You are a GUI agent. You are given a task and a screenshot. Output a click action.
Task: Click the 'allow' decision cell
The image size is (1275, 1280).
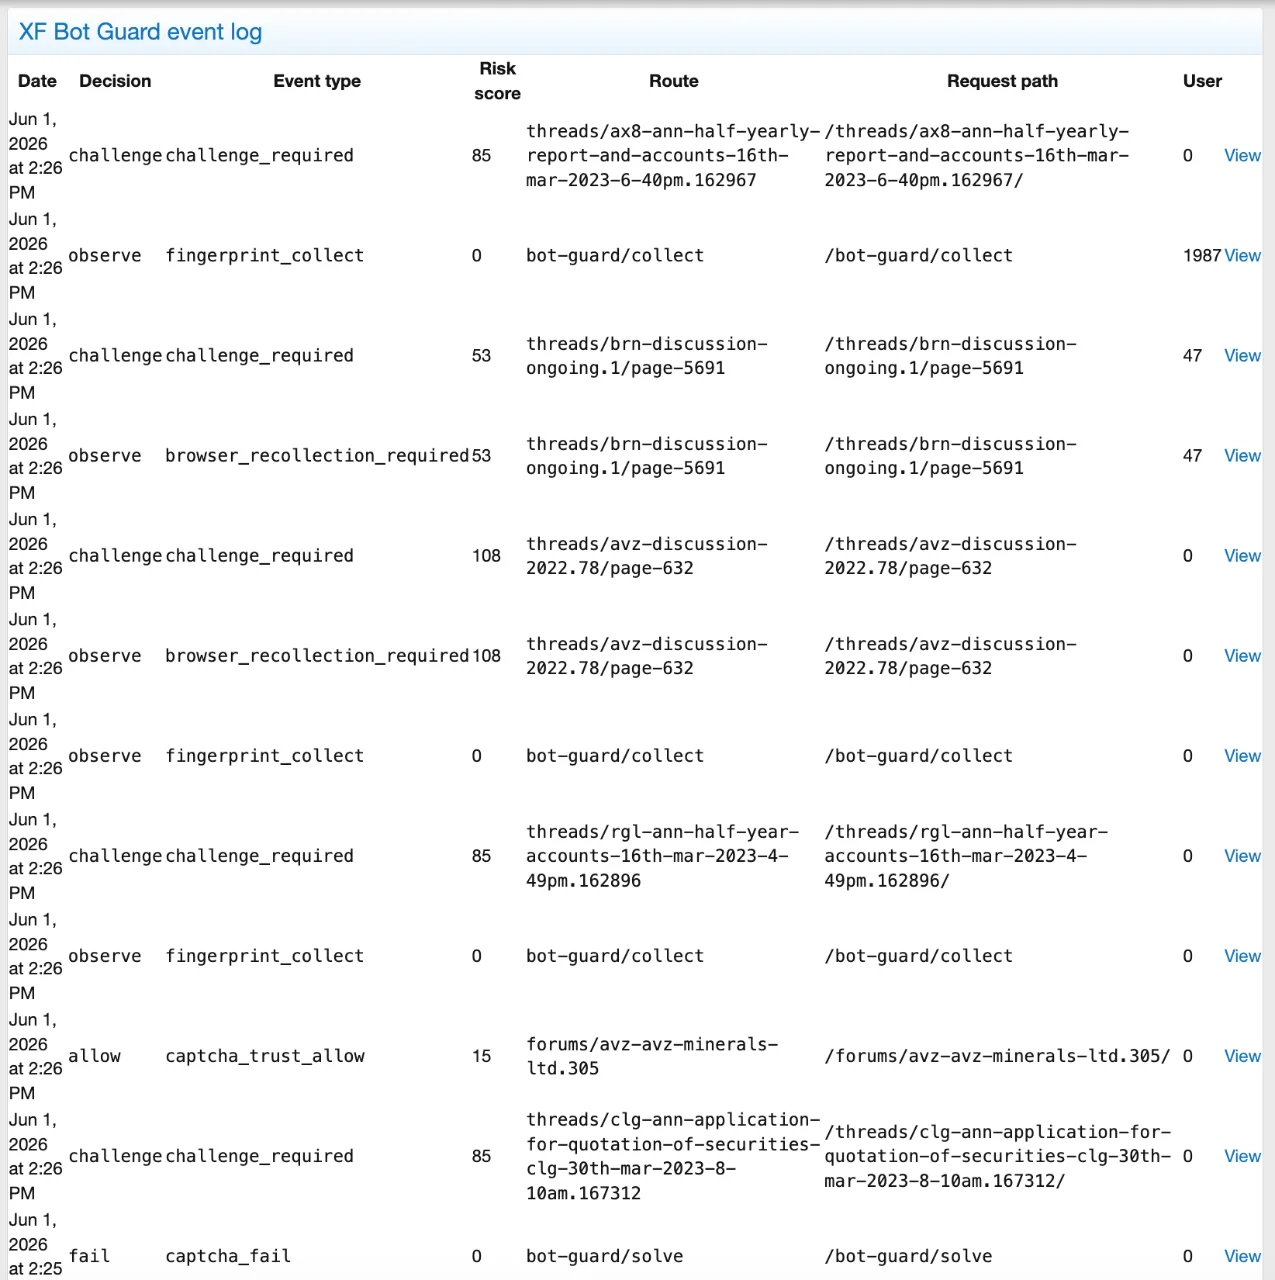click(x=94, y=1055)
